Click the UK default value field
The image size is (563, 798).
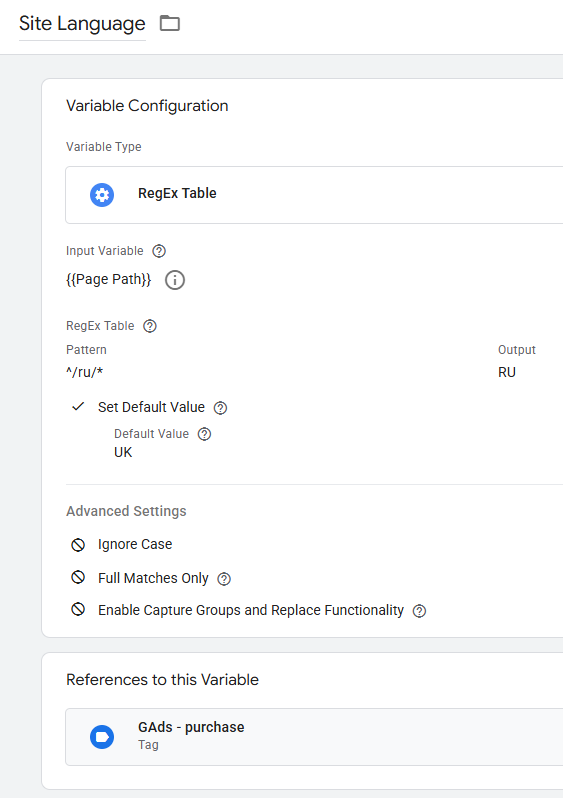[x=123, y=452]
